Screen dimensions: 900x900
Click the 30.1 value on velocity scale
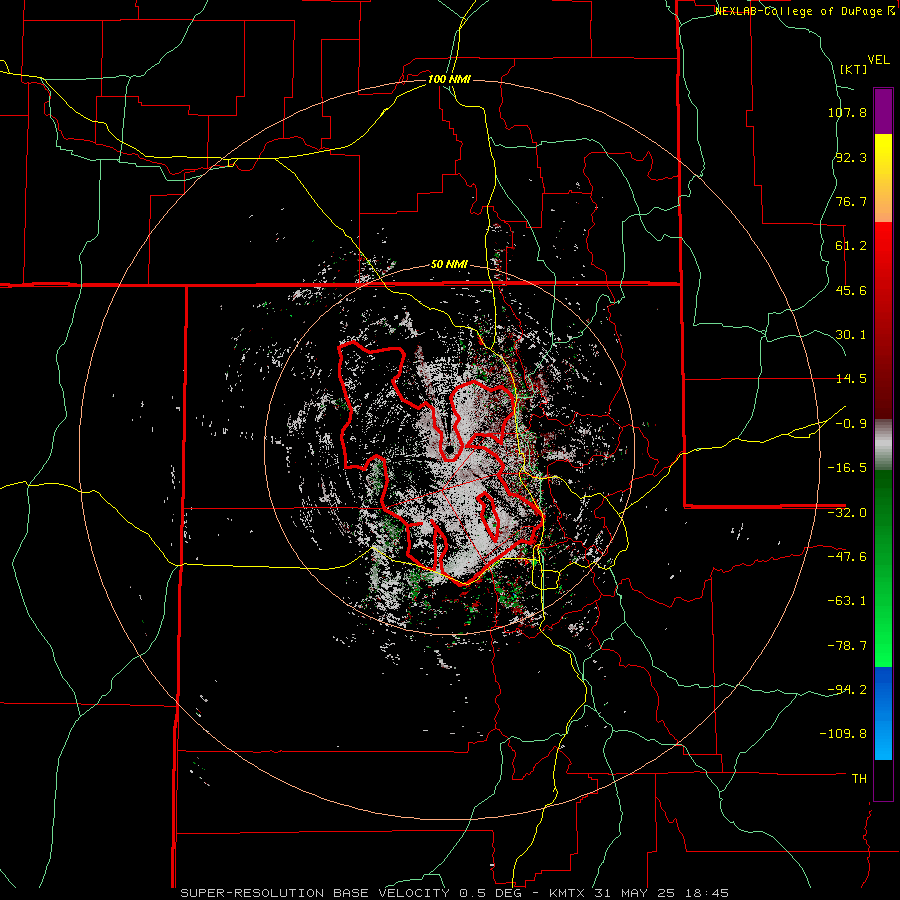point(851,335)
